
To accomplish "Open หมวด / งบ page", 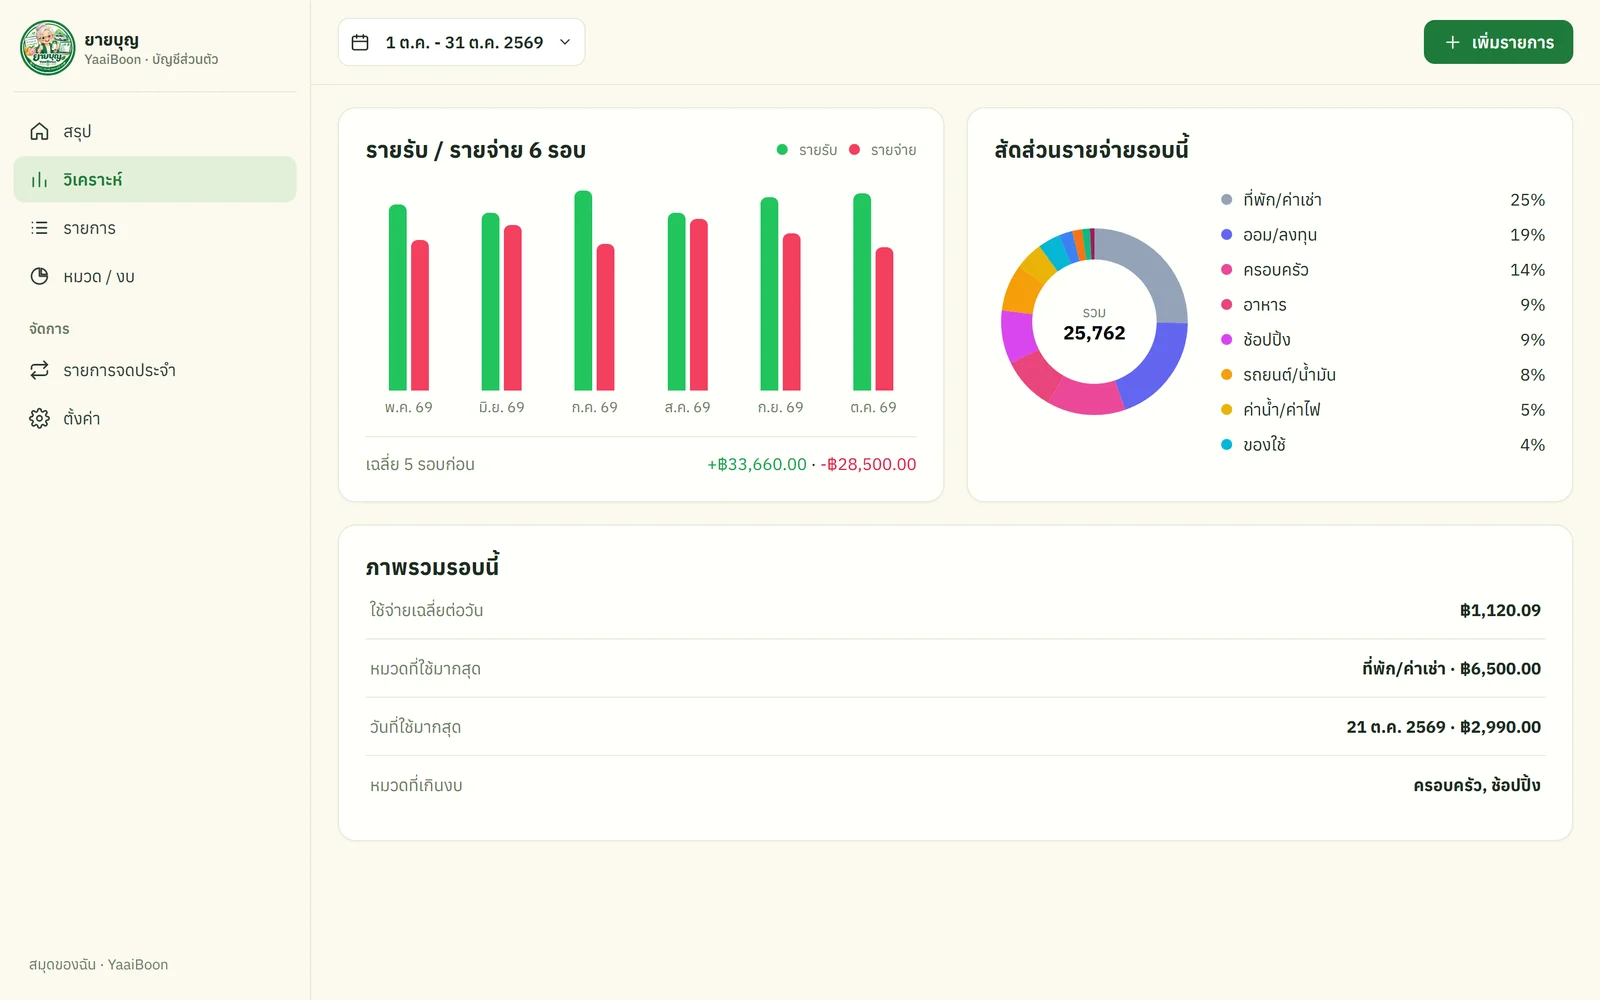I will coord(155,276).
